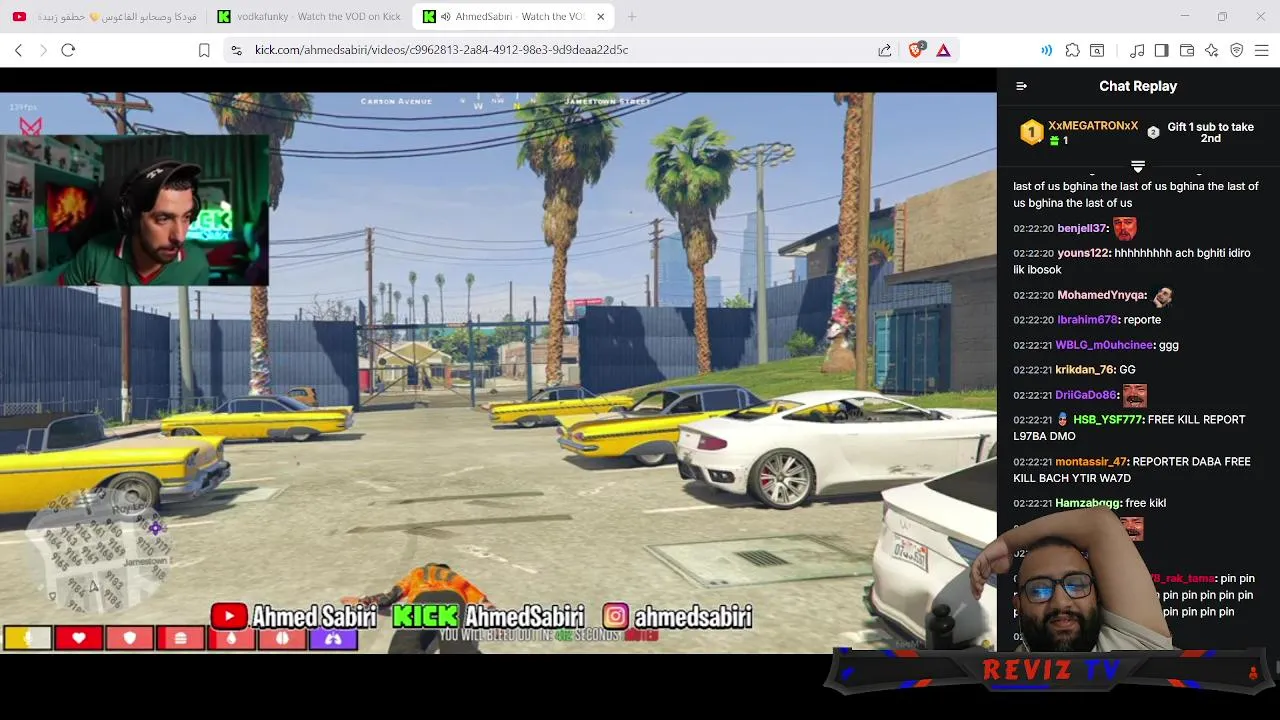Click the blue sound-wave toolbar icon
The image size is (1280, 720).
click(1046, 50)
